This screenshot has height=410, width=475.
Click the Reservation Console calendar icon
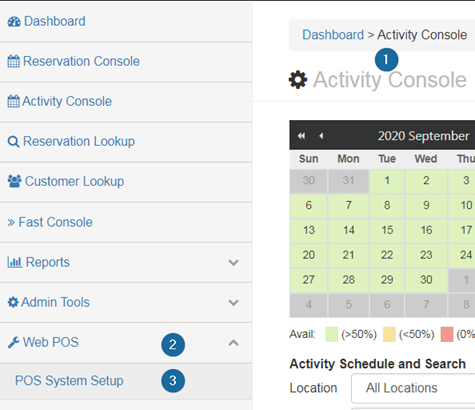pyautogui.click(x=14, y=61)
